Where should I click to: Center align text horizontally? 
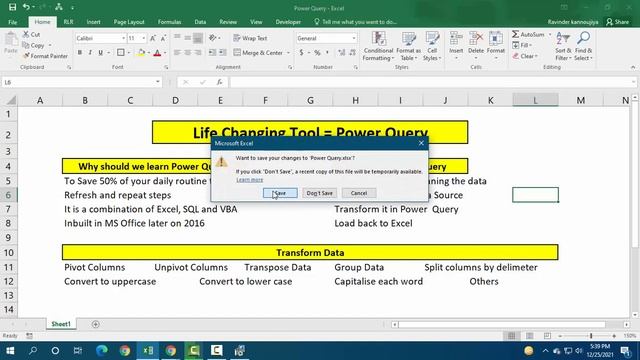tap(187, 53)
